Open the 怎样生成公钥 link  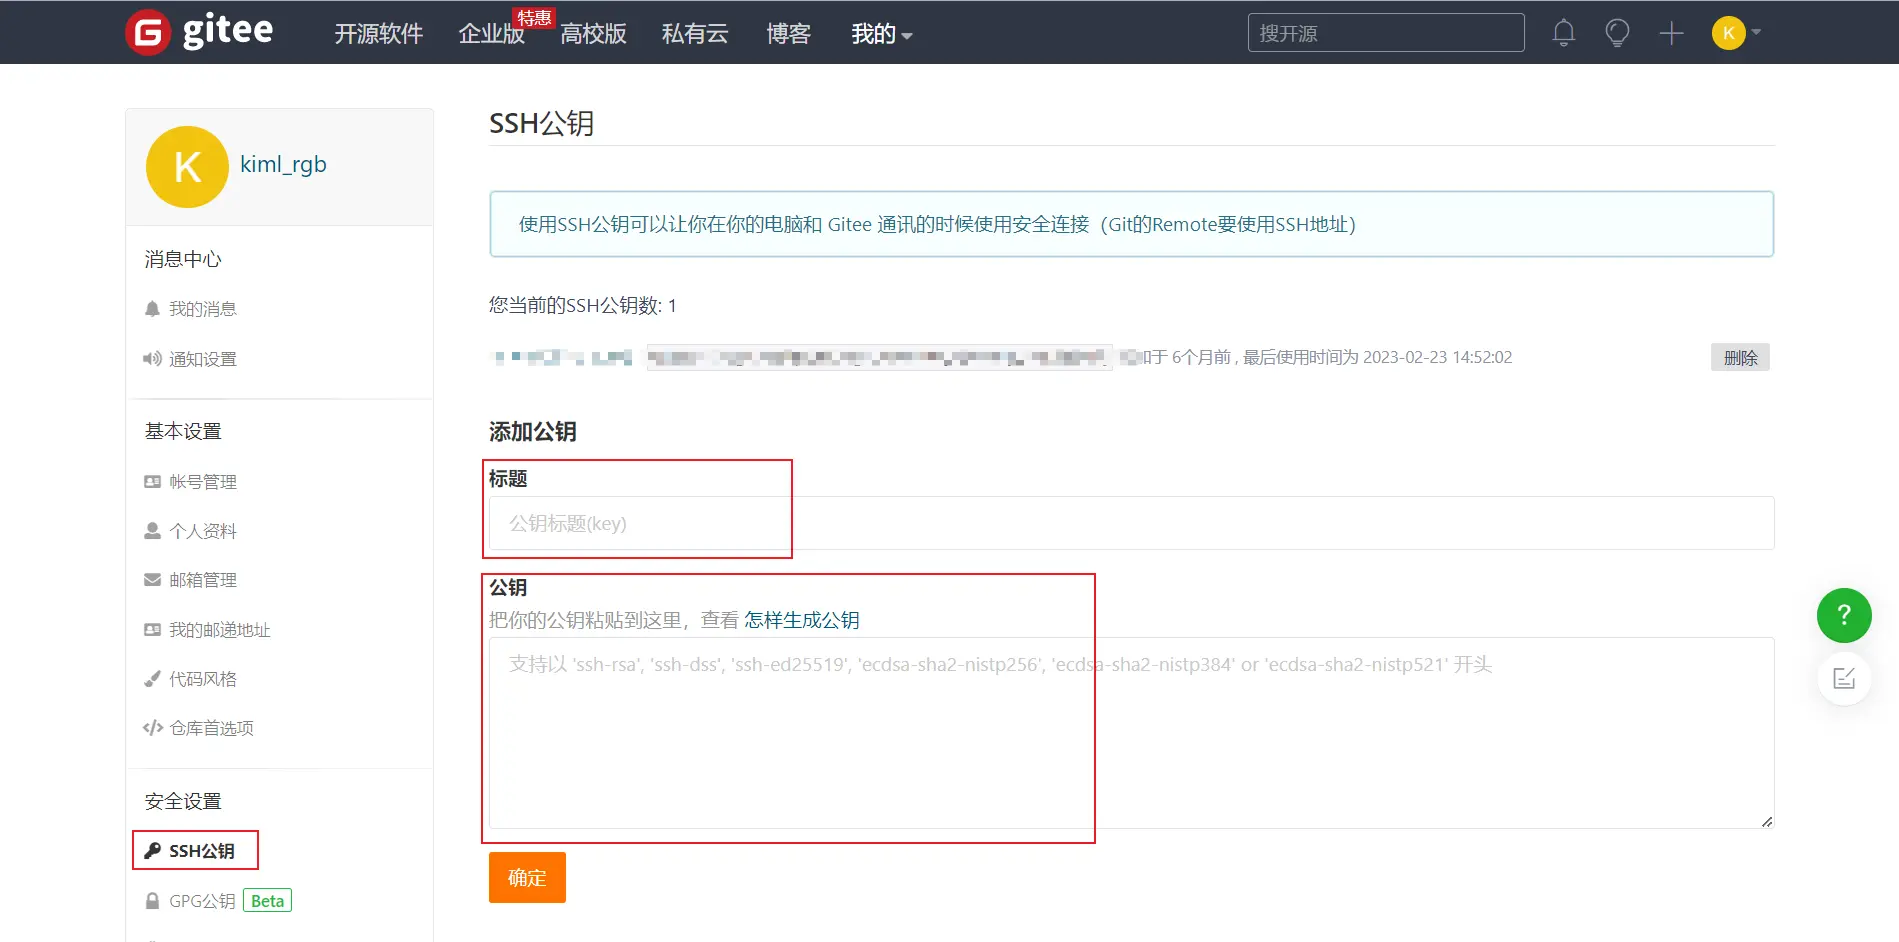[x=801, y=620]
